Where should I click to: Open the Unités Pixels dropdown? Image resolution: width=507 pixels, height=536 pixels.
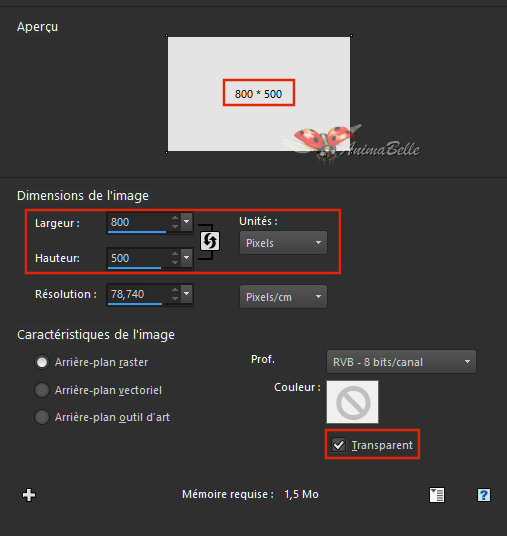[283, 243]
